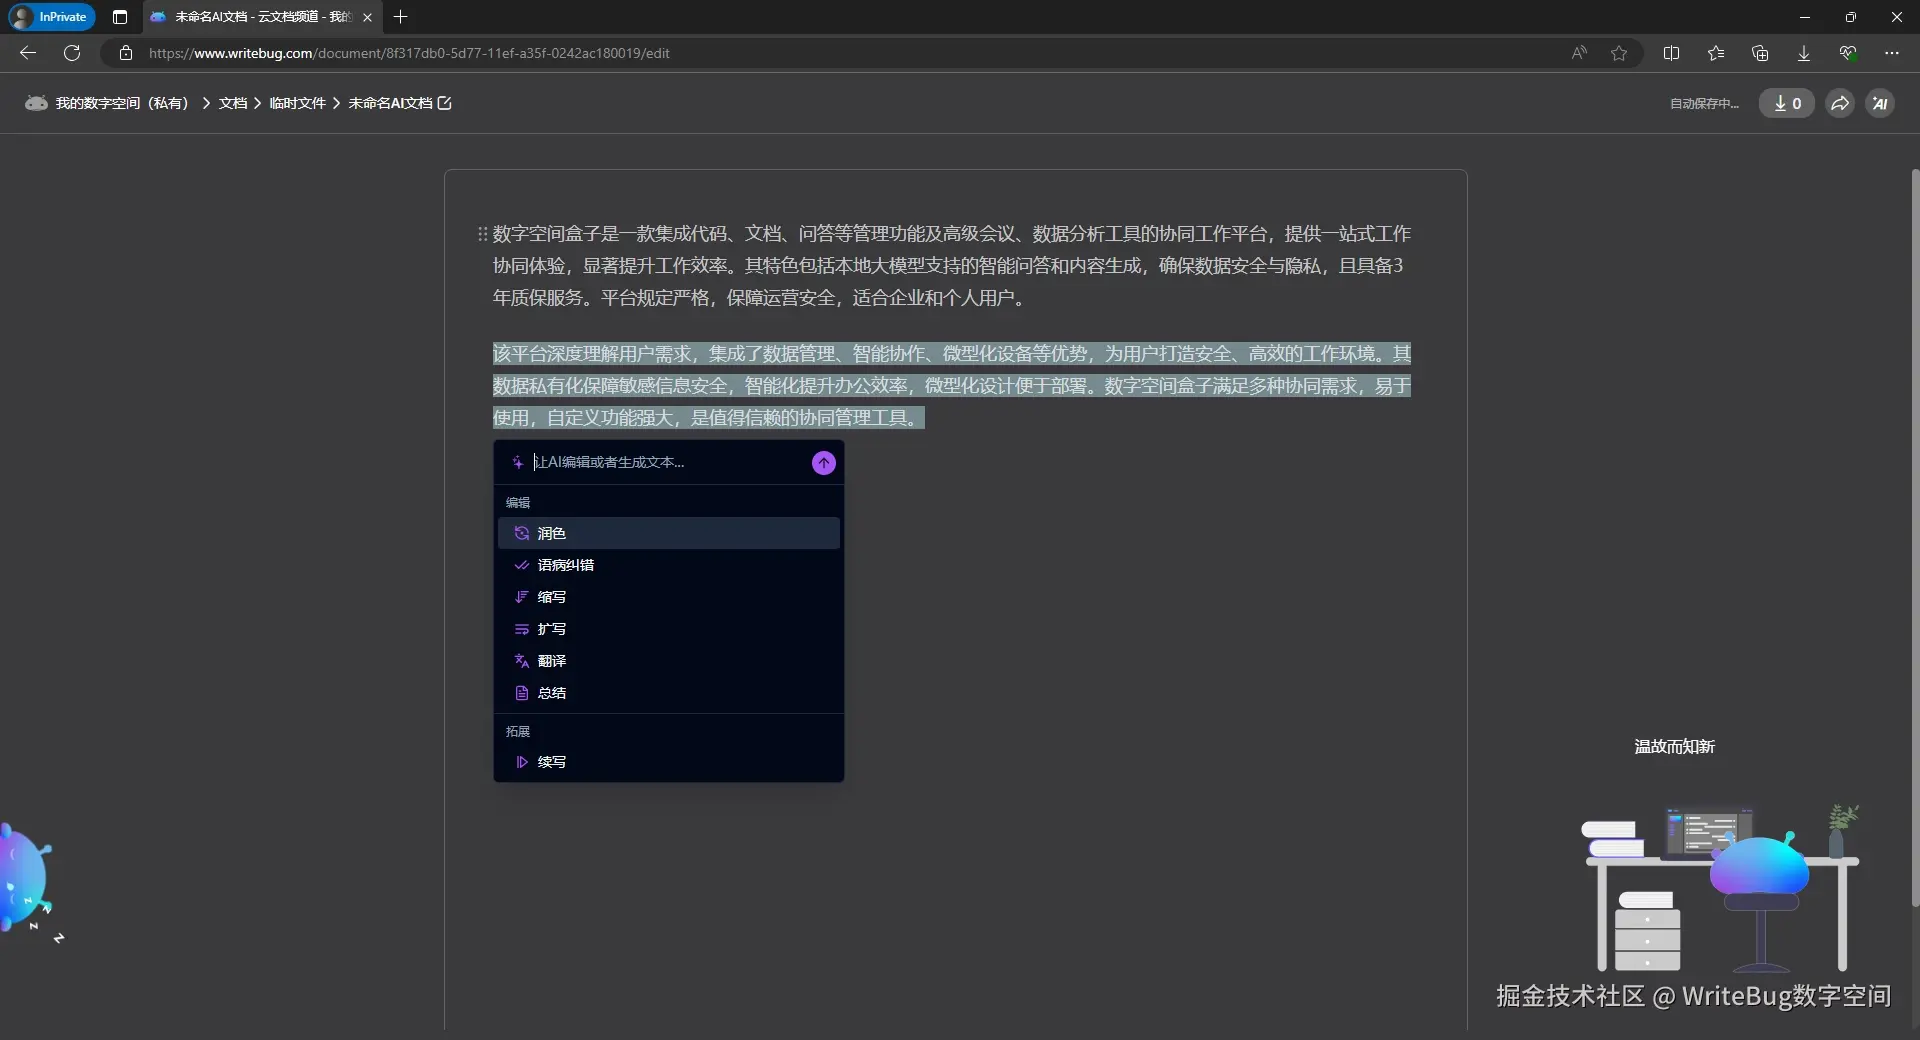Open Copilot from the browser toolbar
1920x1040 pixels.
click(x=1848, y=53)
